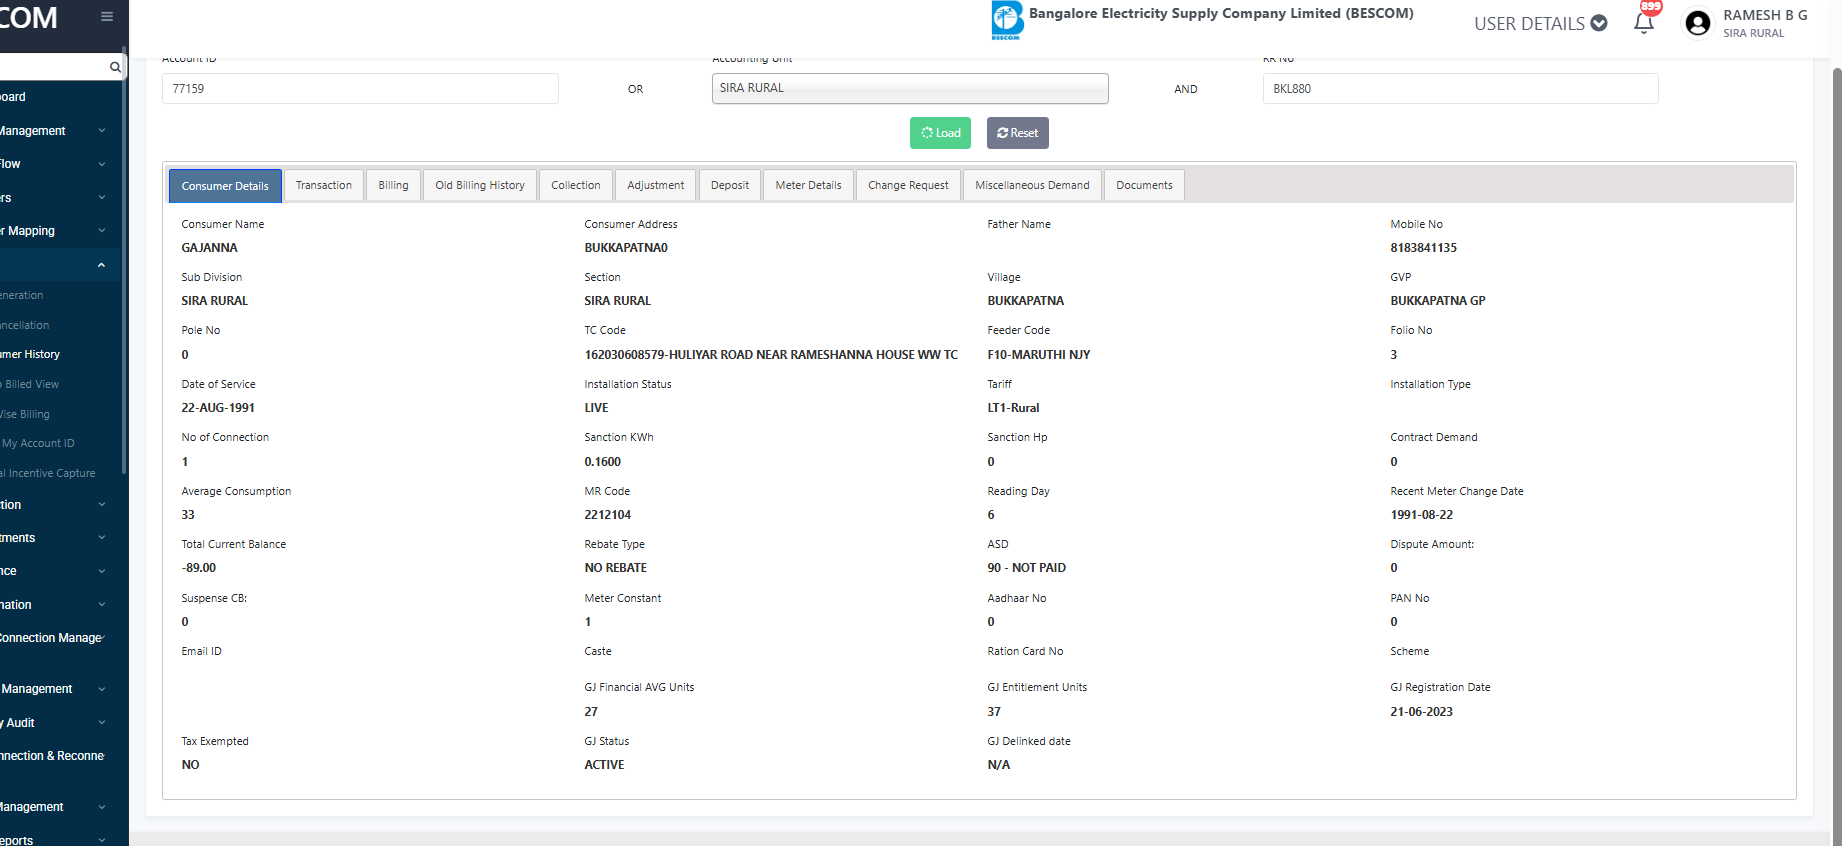The image size is (1842, 846).
Task: Click the MR Code value 2212104
Action: point(608,515)
